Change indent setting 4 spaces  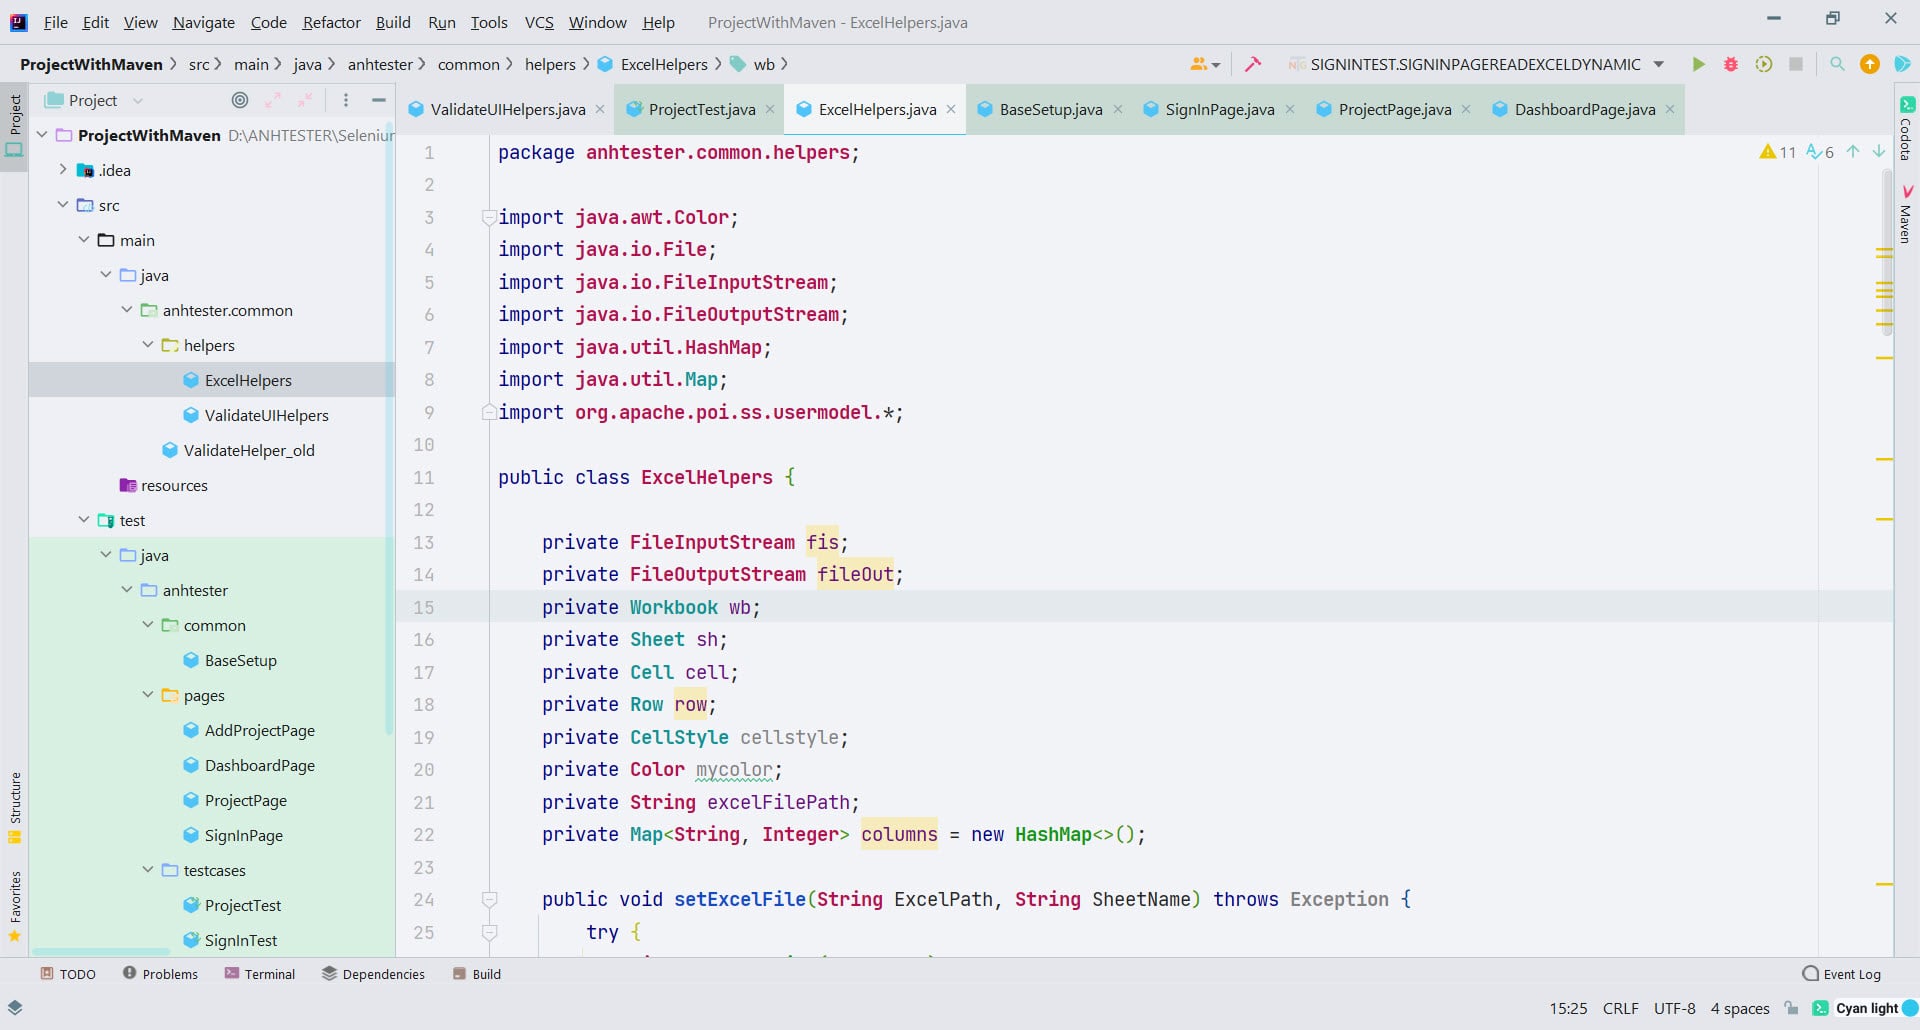click(x=1740, y=1008)
